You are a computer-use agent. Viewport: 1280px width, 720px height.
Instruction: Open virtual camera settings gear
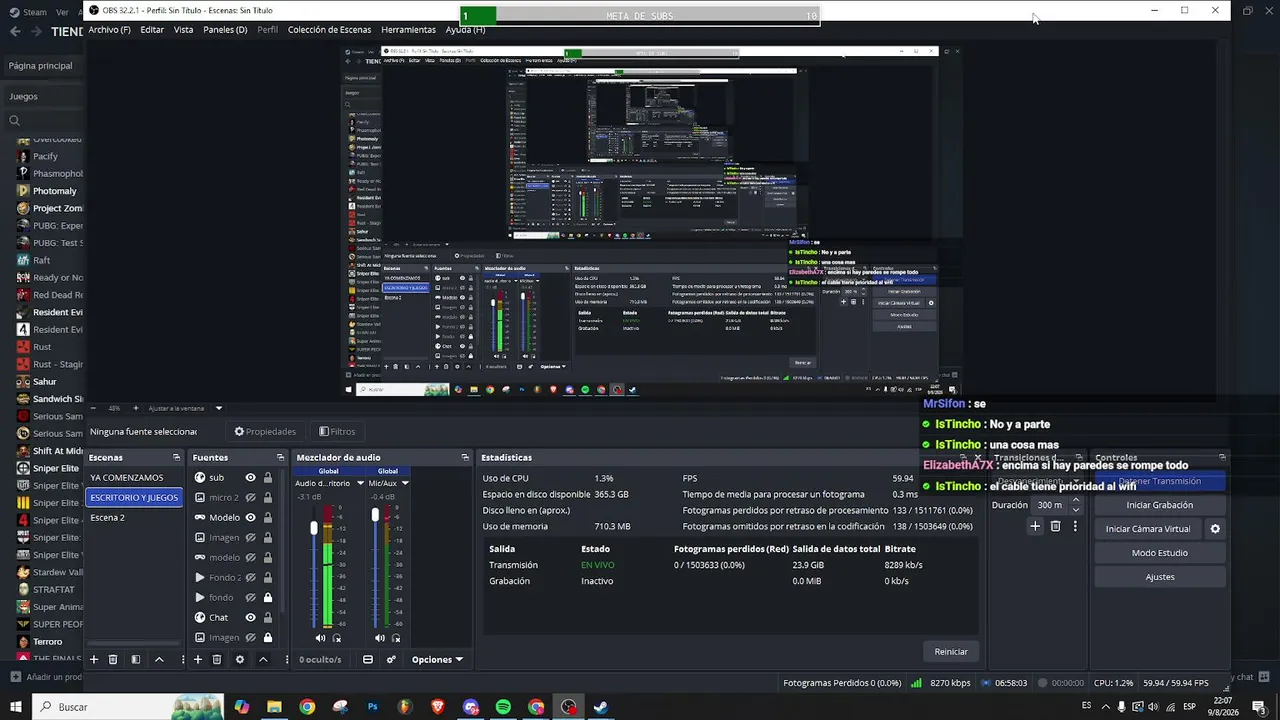[x=1215, y=529]
